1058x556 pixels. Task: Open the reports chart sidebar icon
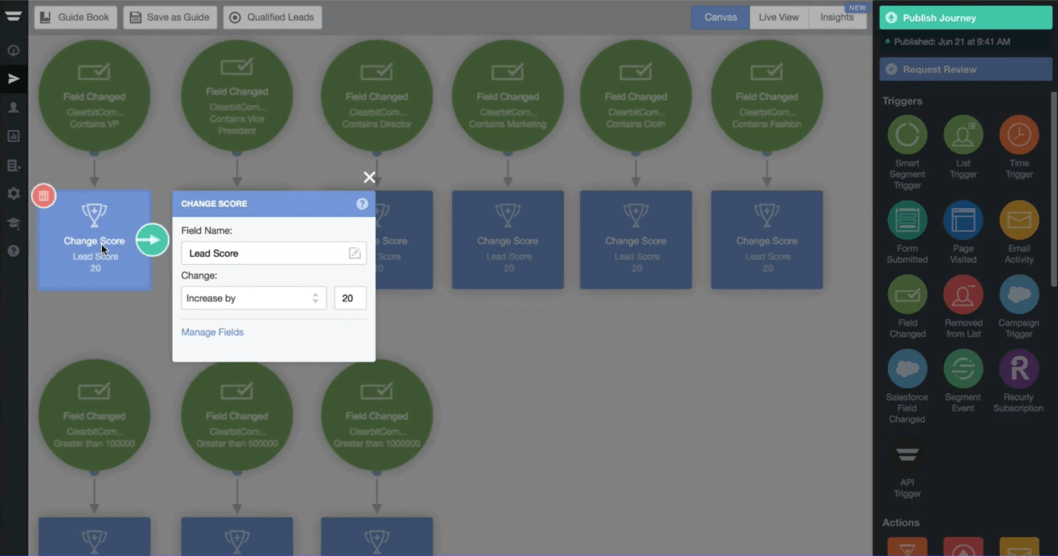13,136
